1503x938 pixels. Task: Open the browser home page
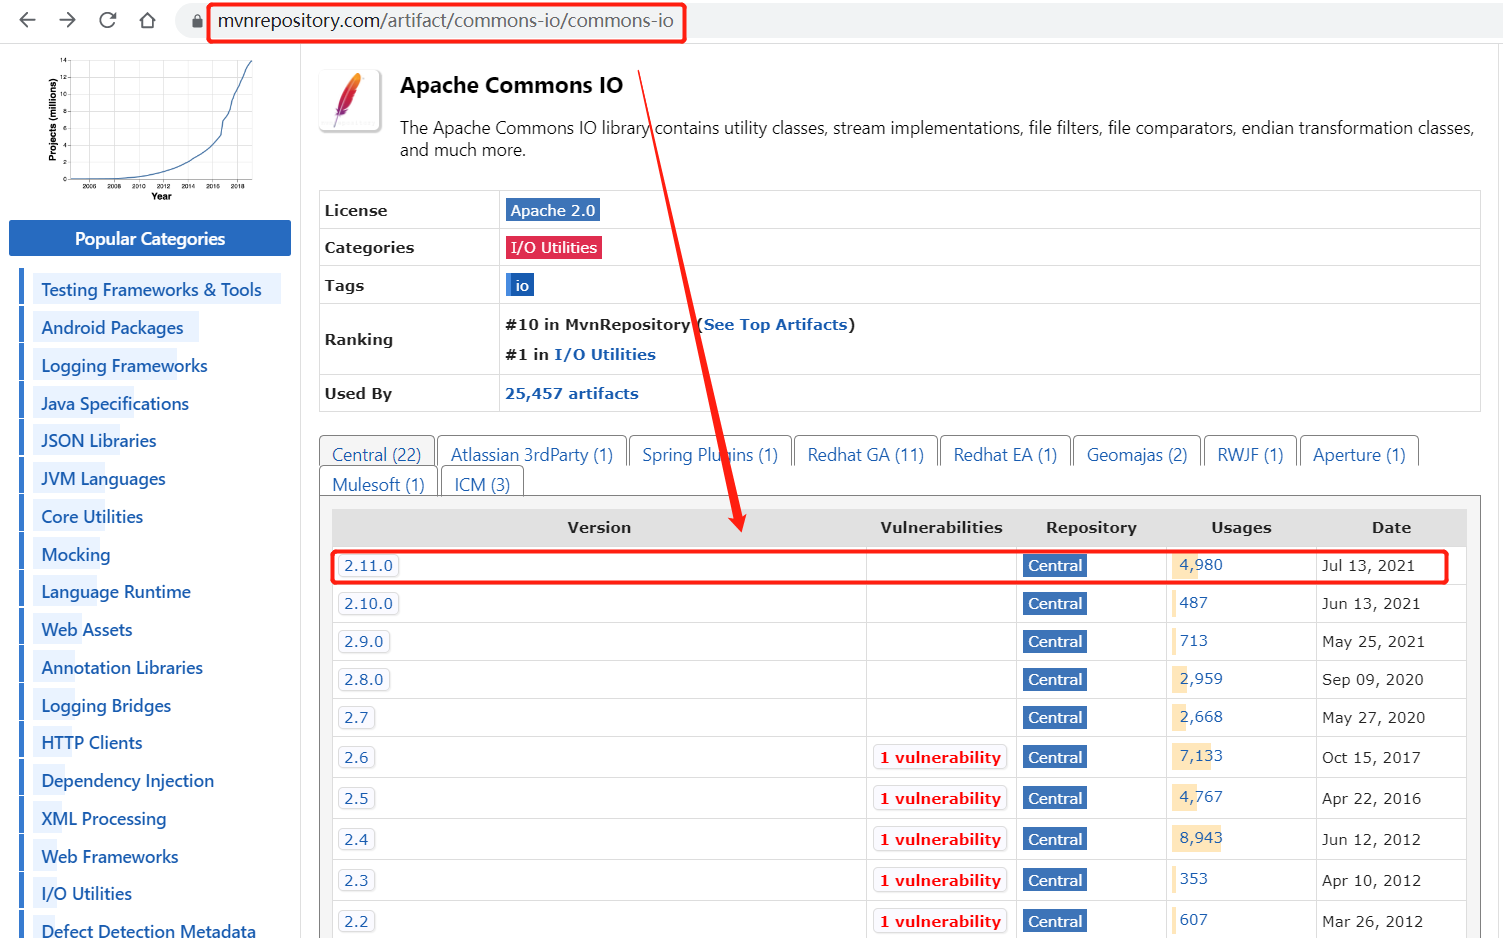[x=147, y=20]
